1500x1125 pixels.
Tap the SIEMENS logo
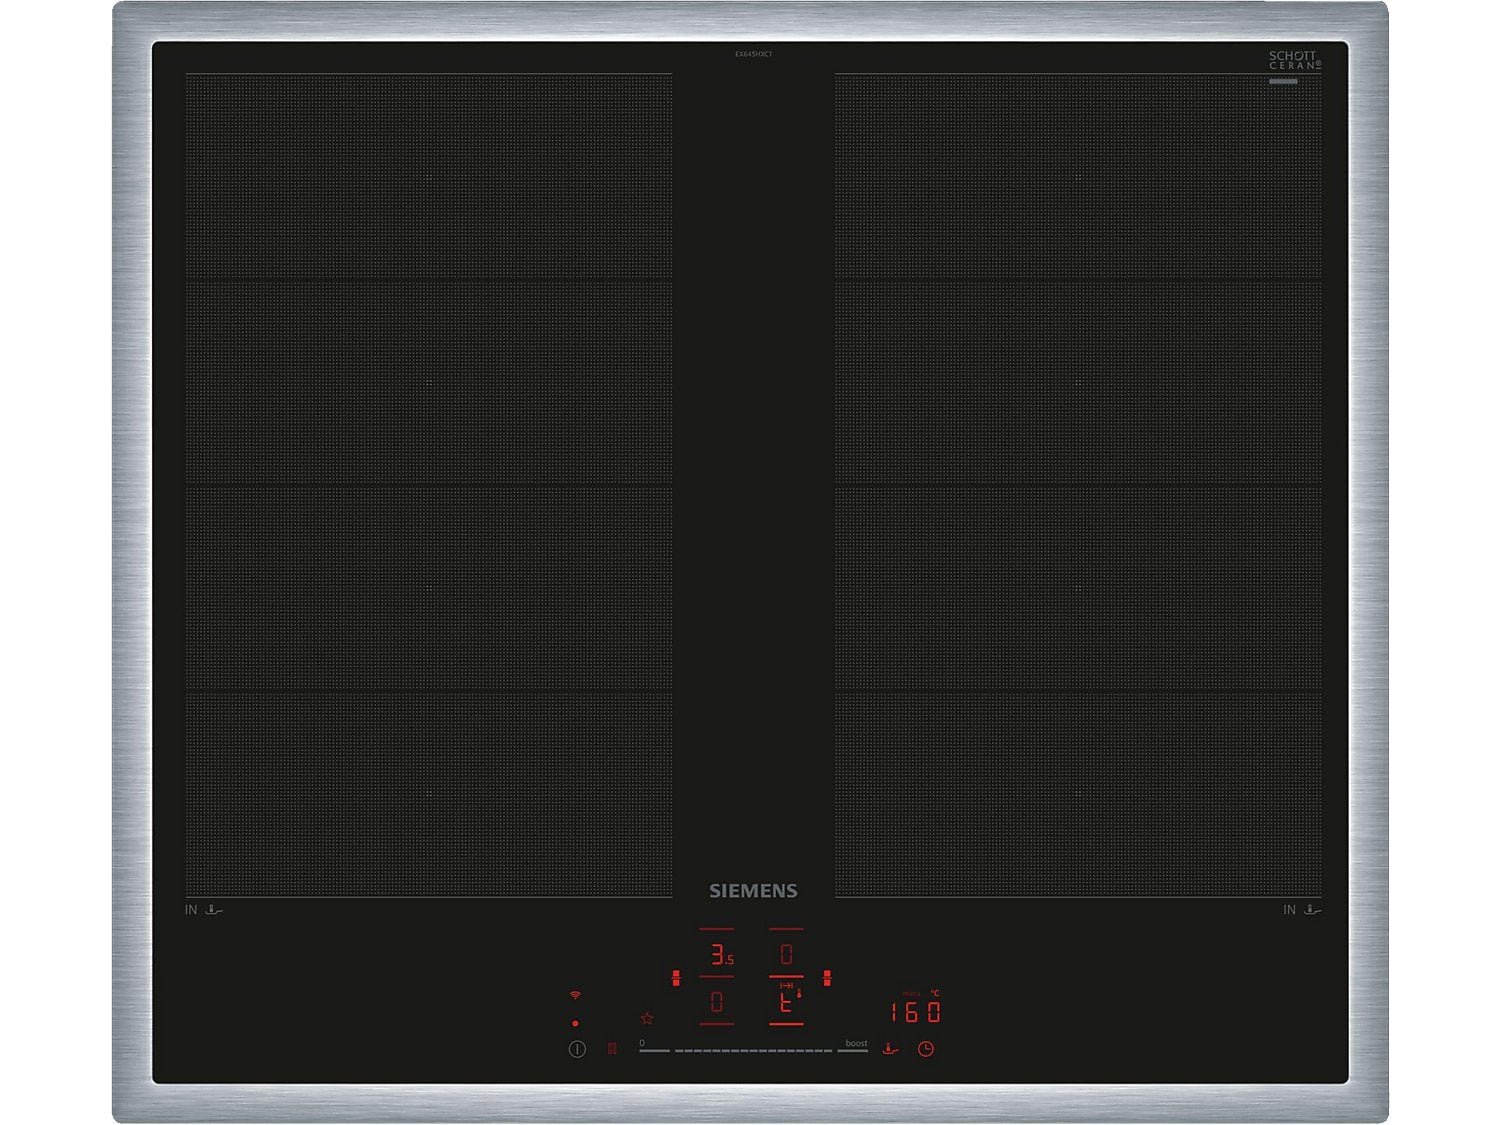point(753,891)
